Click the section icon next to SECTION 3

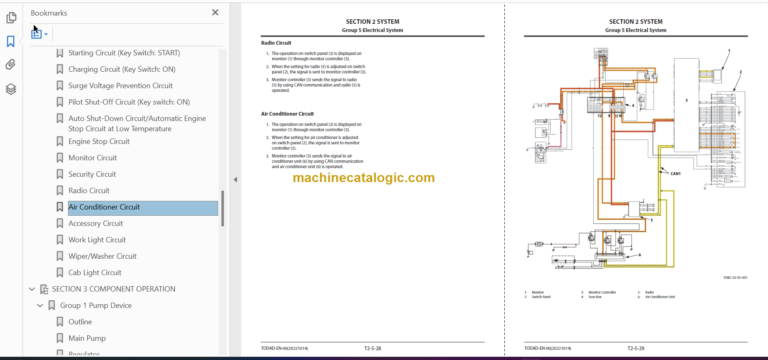(44, 289)
